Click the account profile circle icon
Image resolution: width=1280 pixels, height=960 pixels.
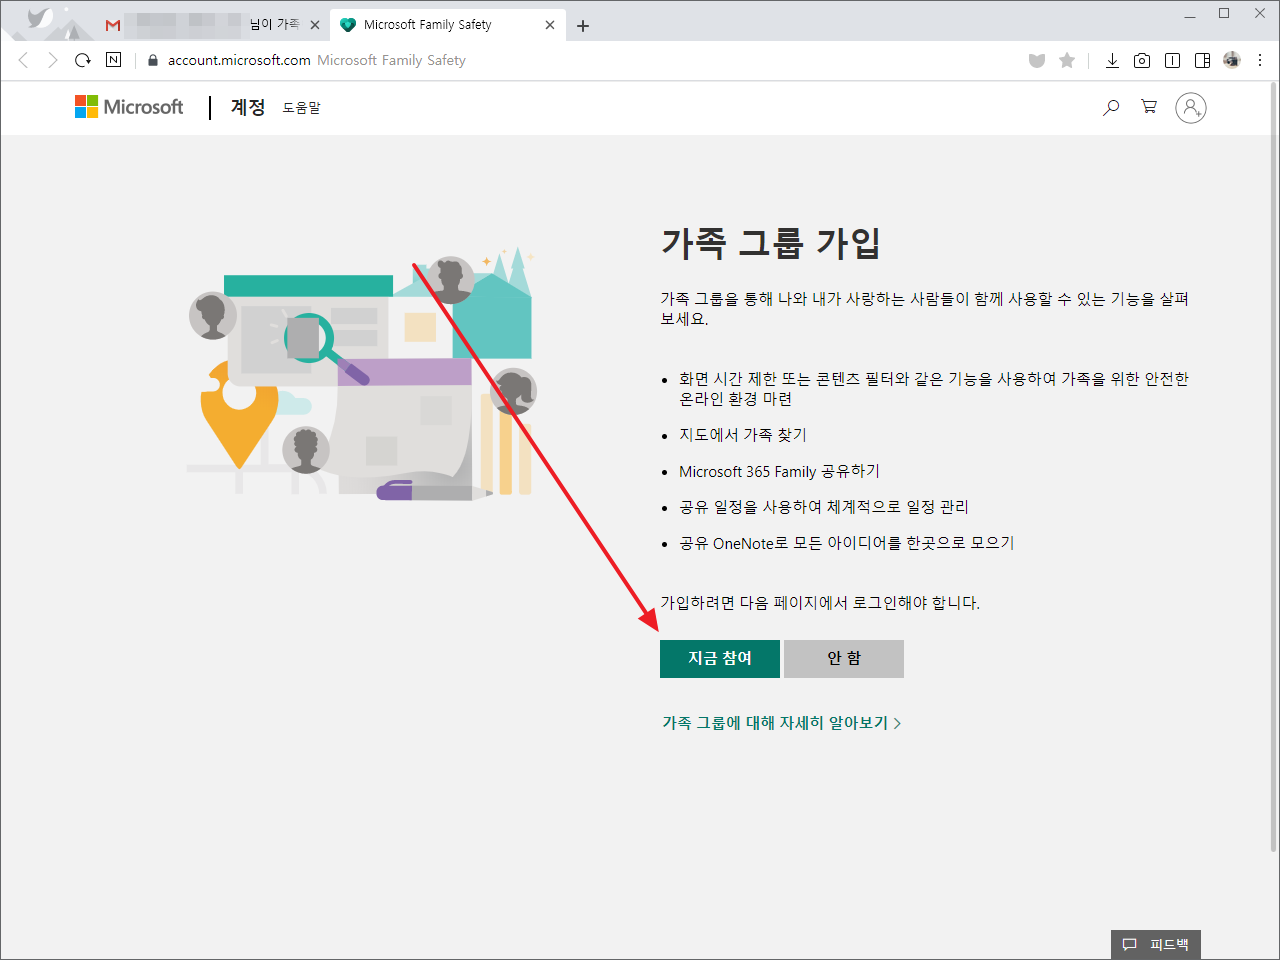point(1190,107)
